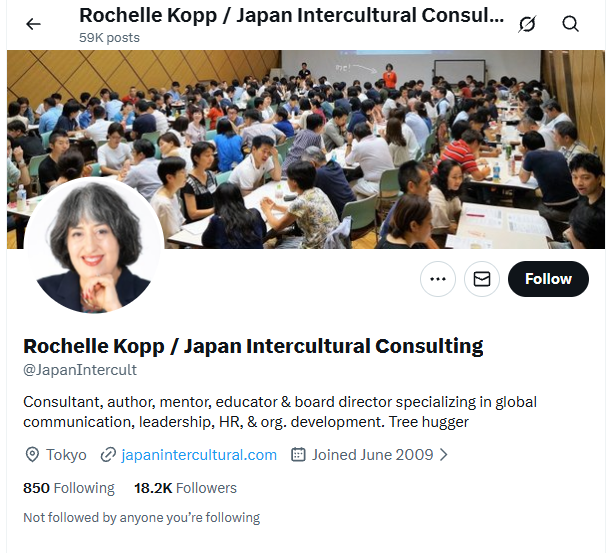Image resolution: width=615 pixels, height=553 pixels.
Task: Click Not followed by anyone you're following
Action: coord(142,518)
